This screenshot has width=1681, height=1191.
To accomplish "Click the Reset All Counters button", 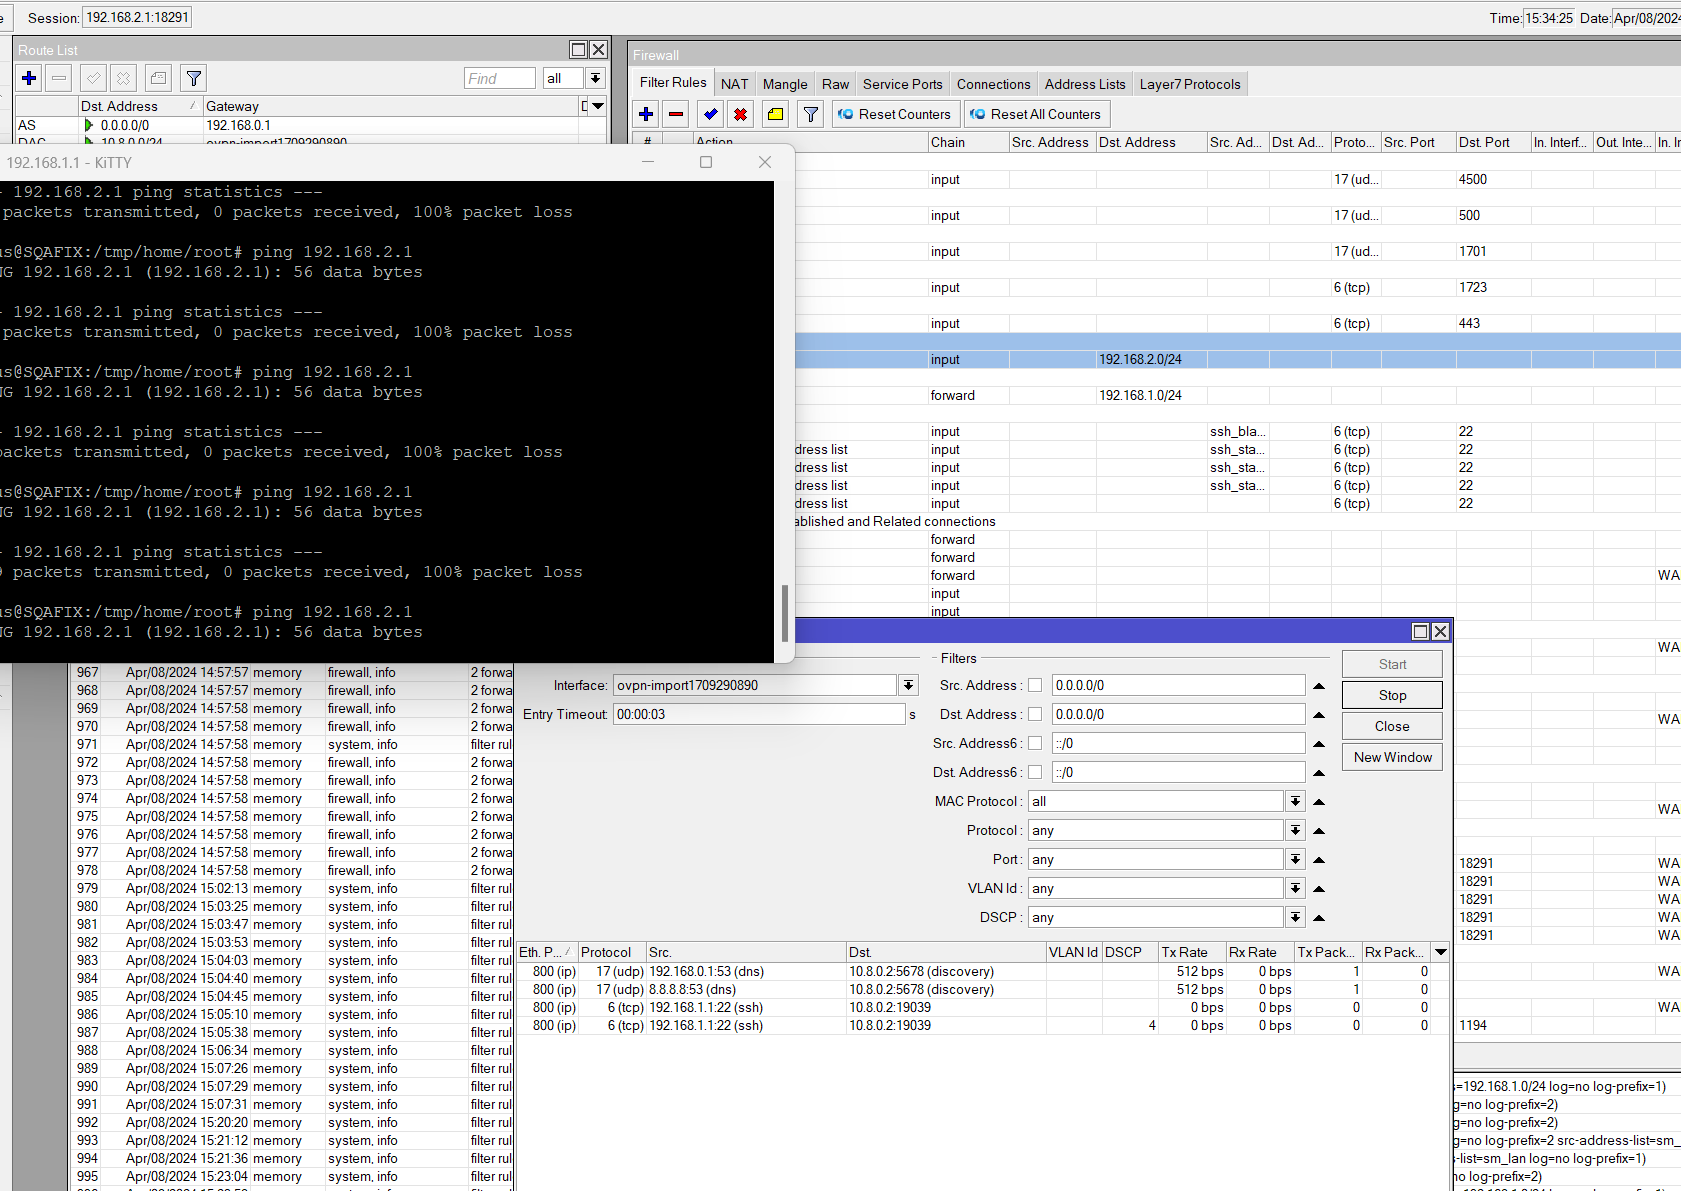I will point(1036,114).
